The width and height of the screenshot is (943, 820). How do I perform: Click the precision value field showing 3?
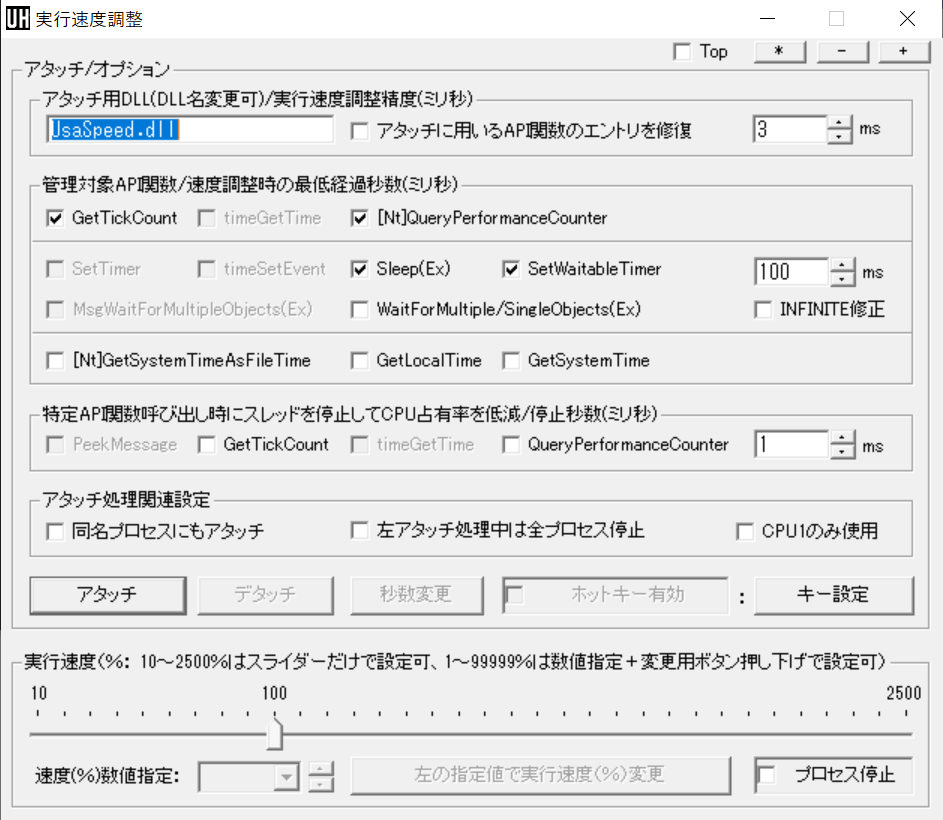coord(790,129)
